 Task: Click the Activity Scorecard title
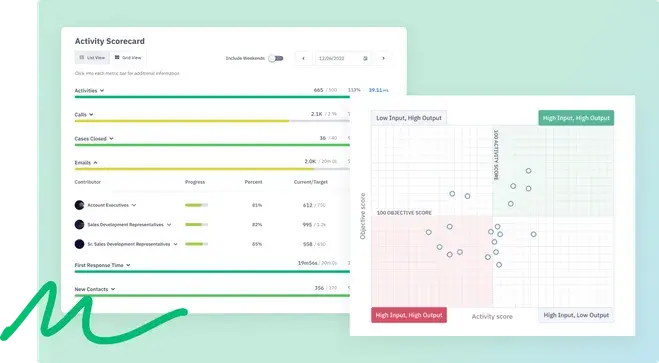(x=110, y=41)
